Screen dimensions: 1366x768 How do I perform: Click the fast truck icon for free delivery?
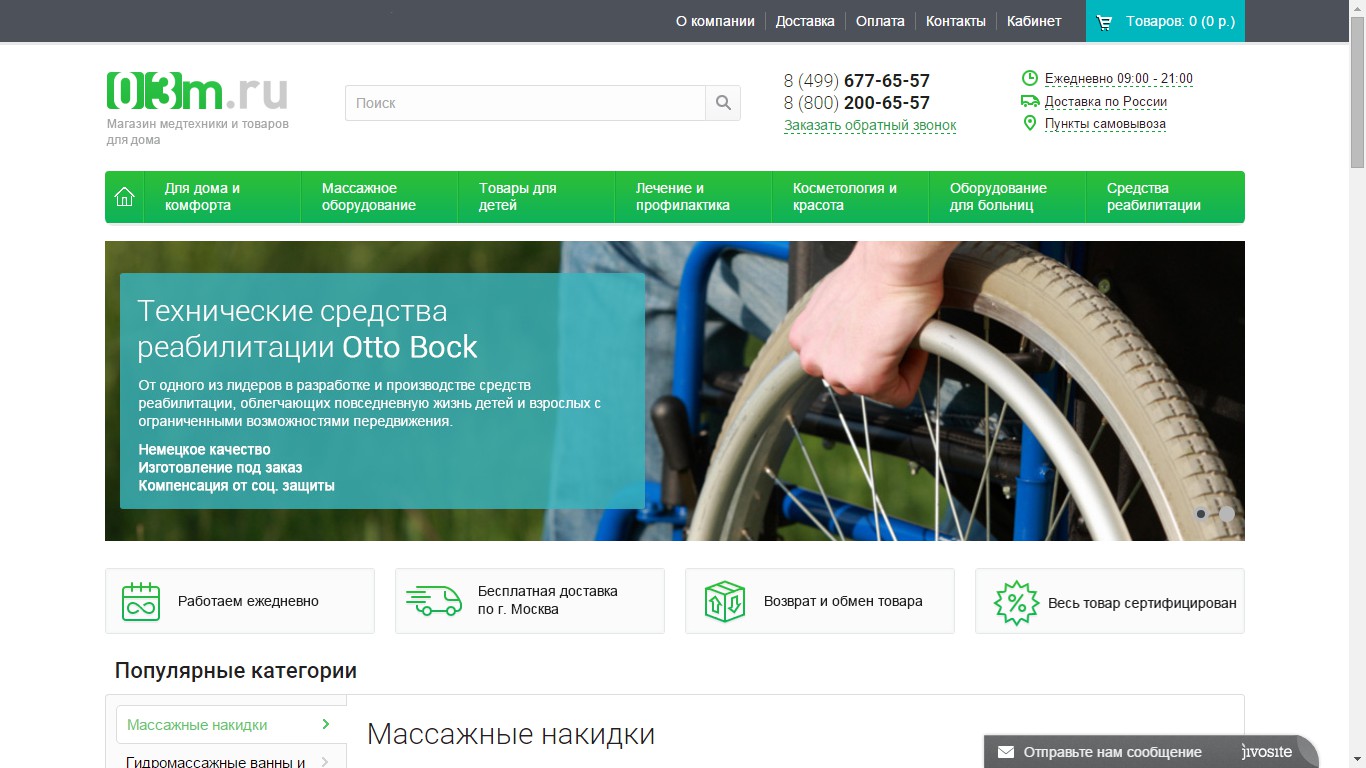point(434,600)
